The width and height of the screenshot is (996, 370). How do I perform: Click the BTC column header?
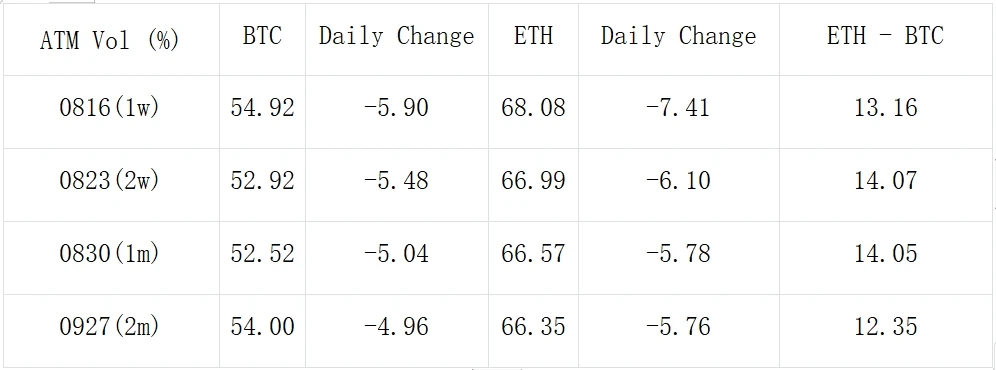[262, 40]
